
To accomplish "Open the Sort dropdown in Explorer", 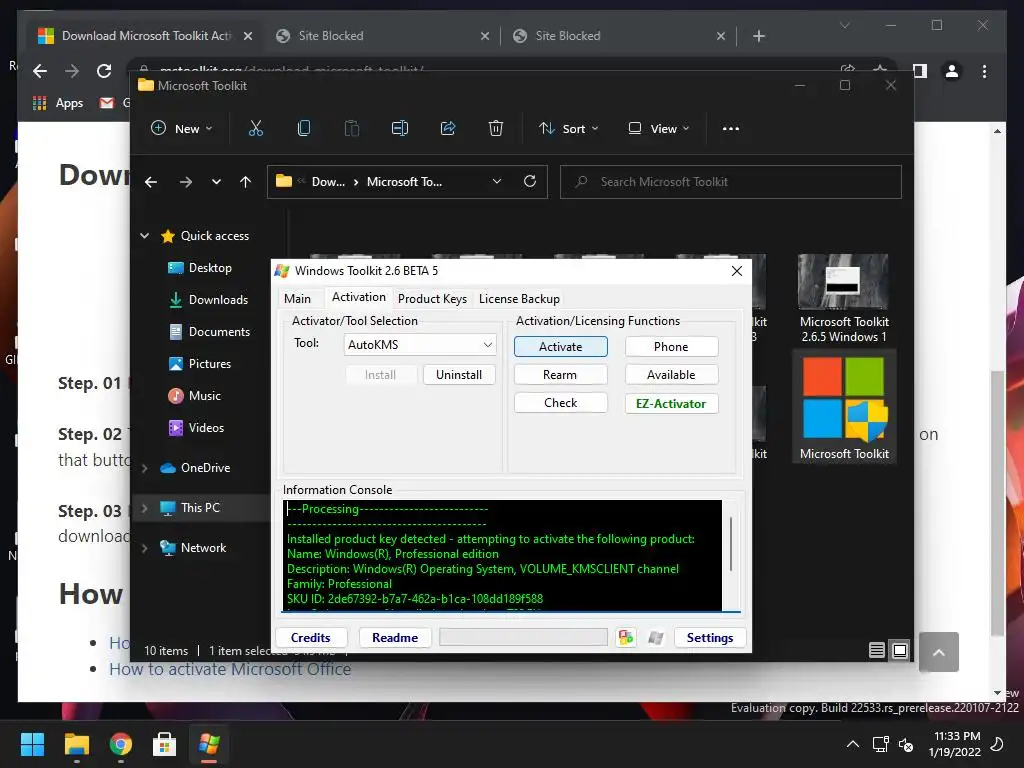I will [568, 129].
